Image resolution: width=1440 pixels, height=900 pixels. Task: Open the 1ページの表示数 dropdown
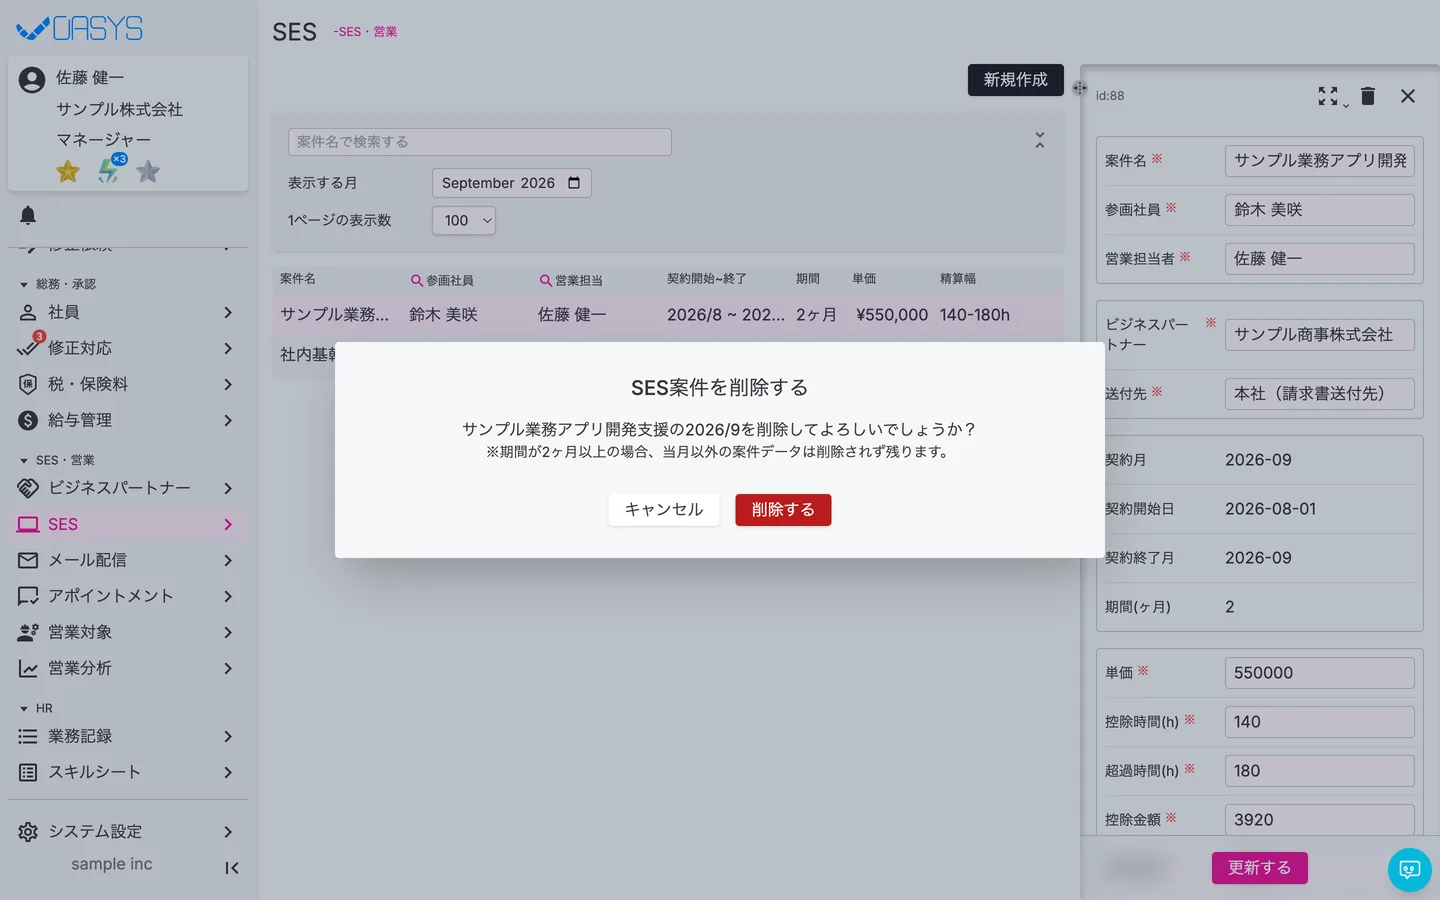pos(464,221)
